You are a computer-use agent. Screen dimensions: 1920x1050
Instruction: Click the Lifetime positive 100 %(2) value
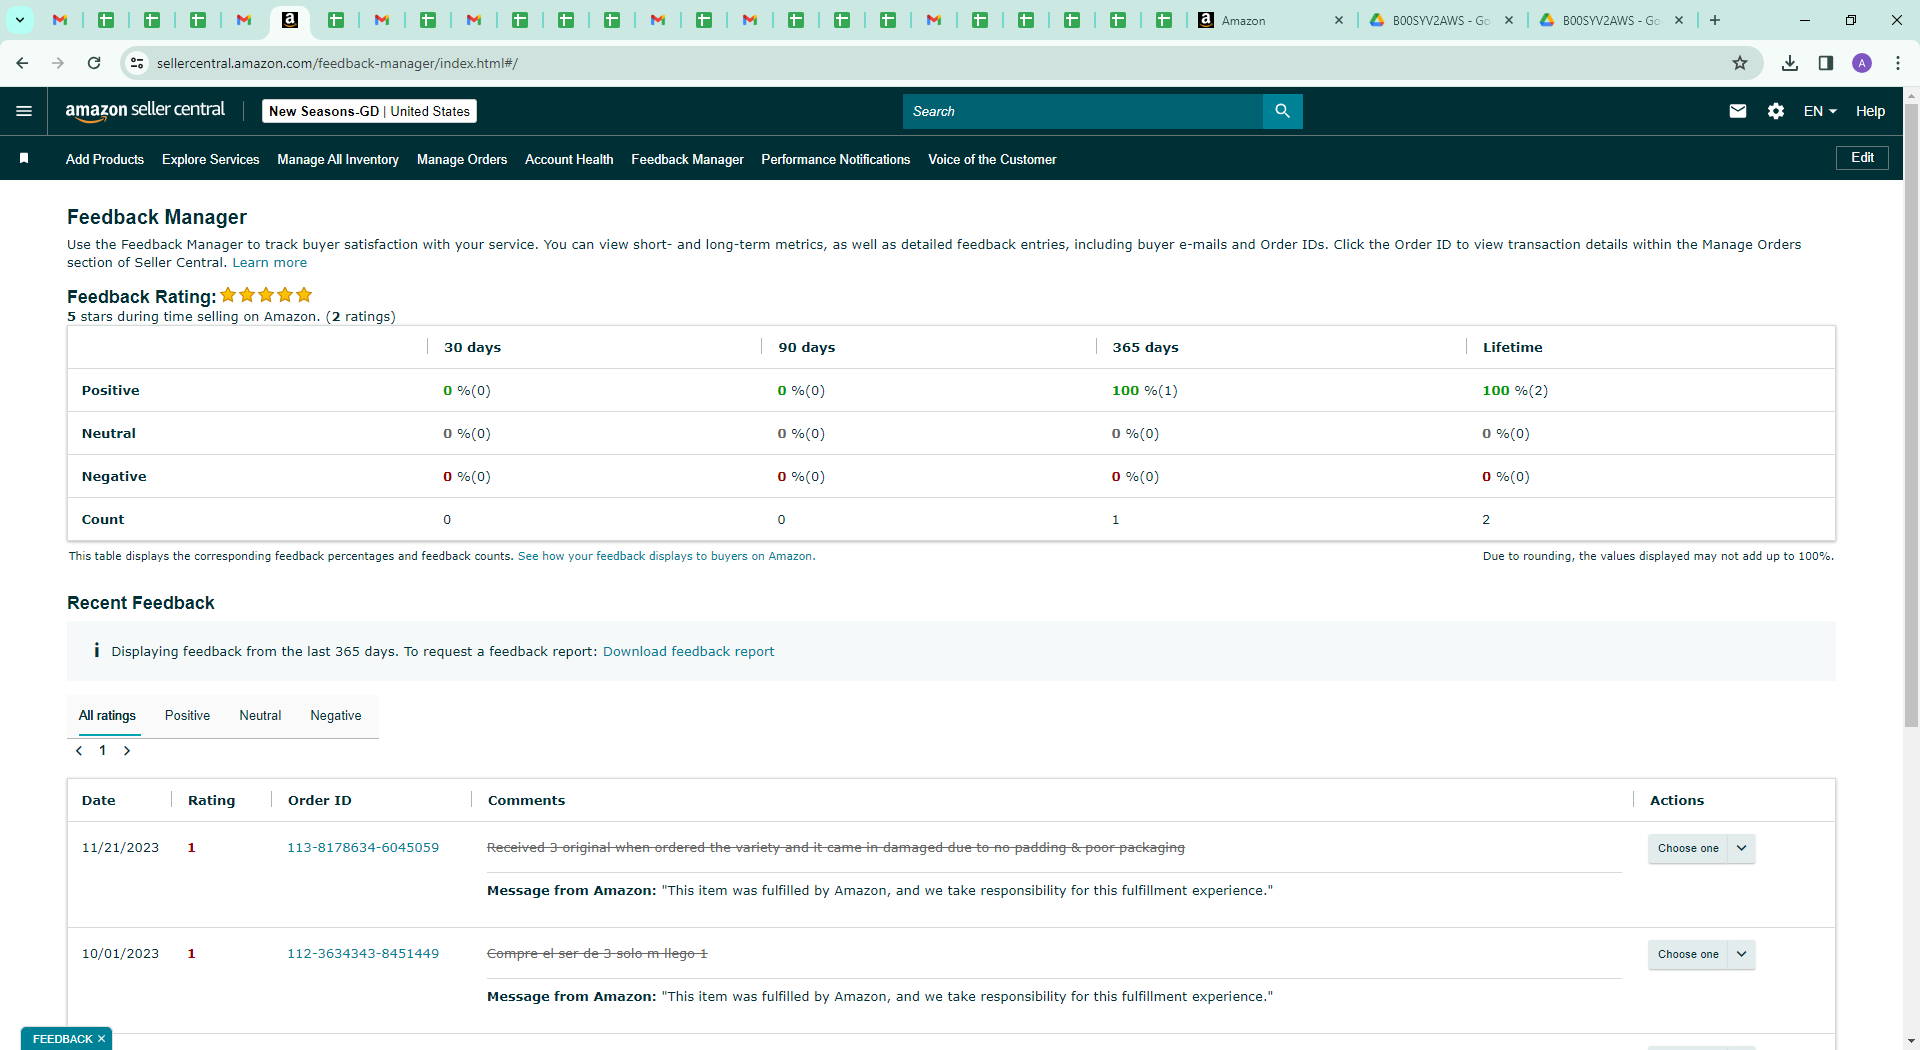click(1515, 390)
